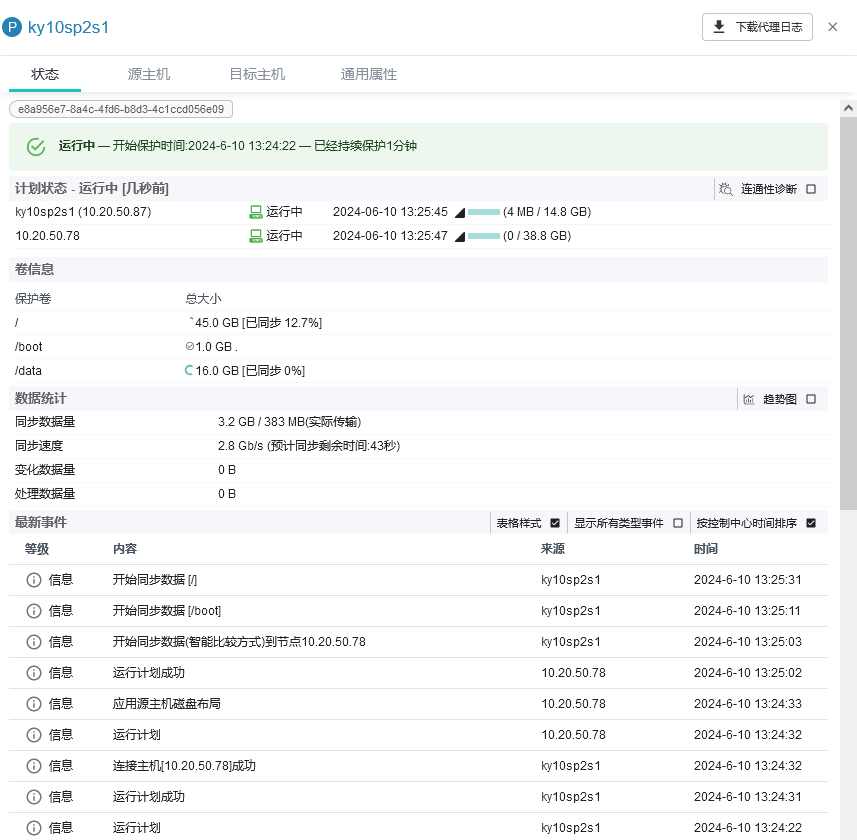
Task: Click the signal strength icon beside 4 MB usage
Action: (458, 212)
